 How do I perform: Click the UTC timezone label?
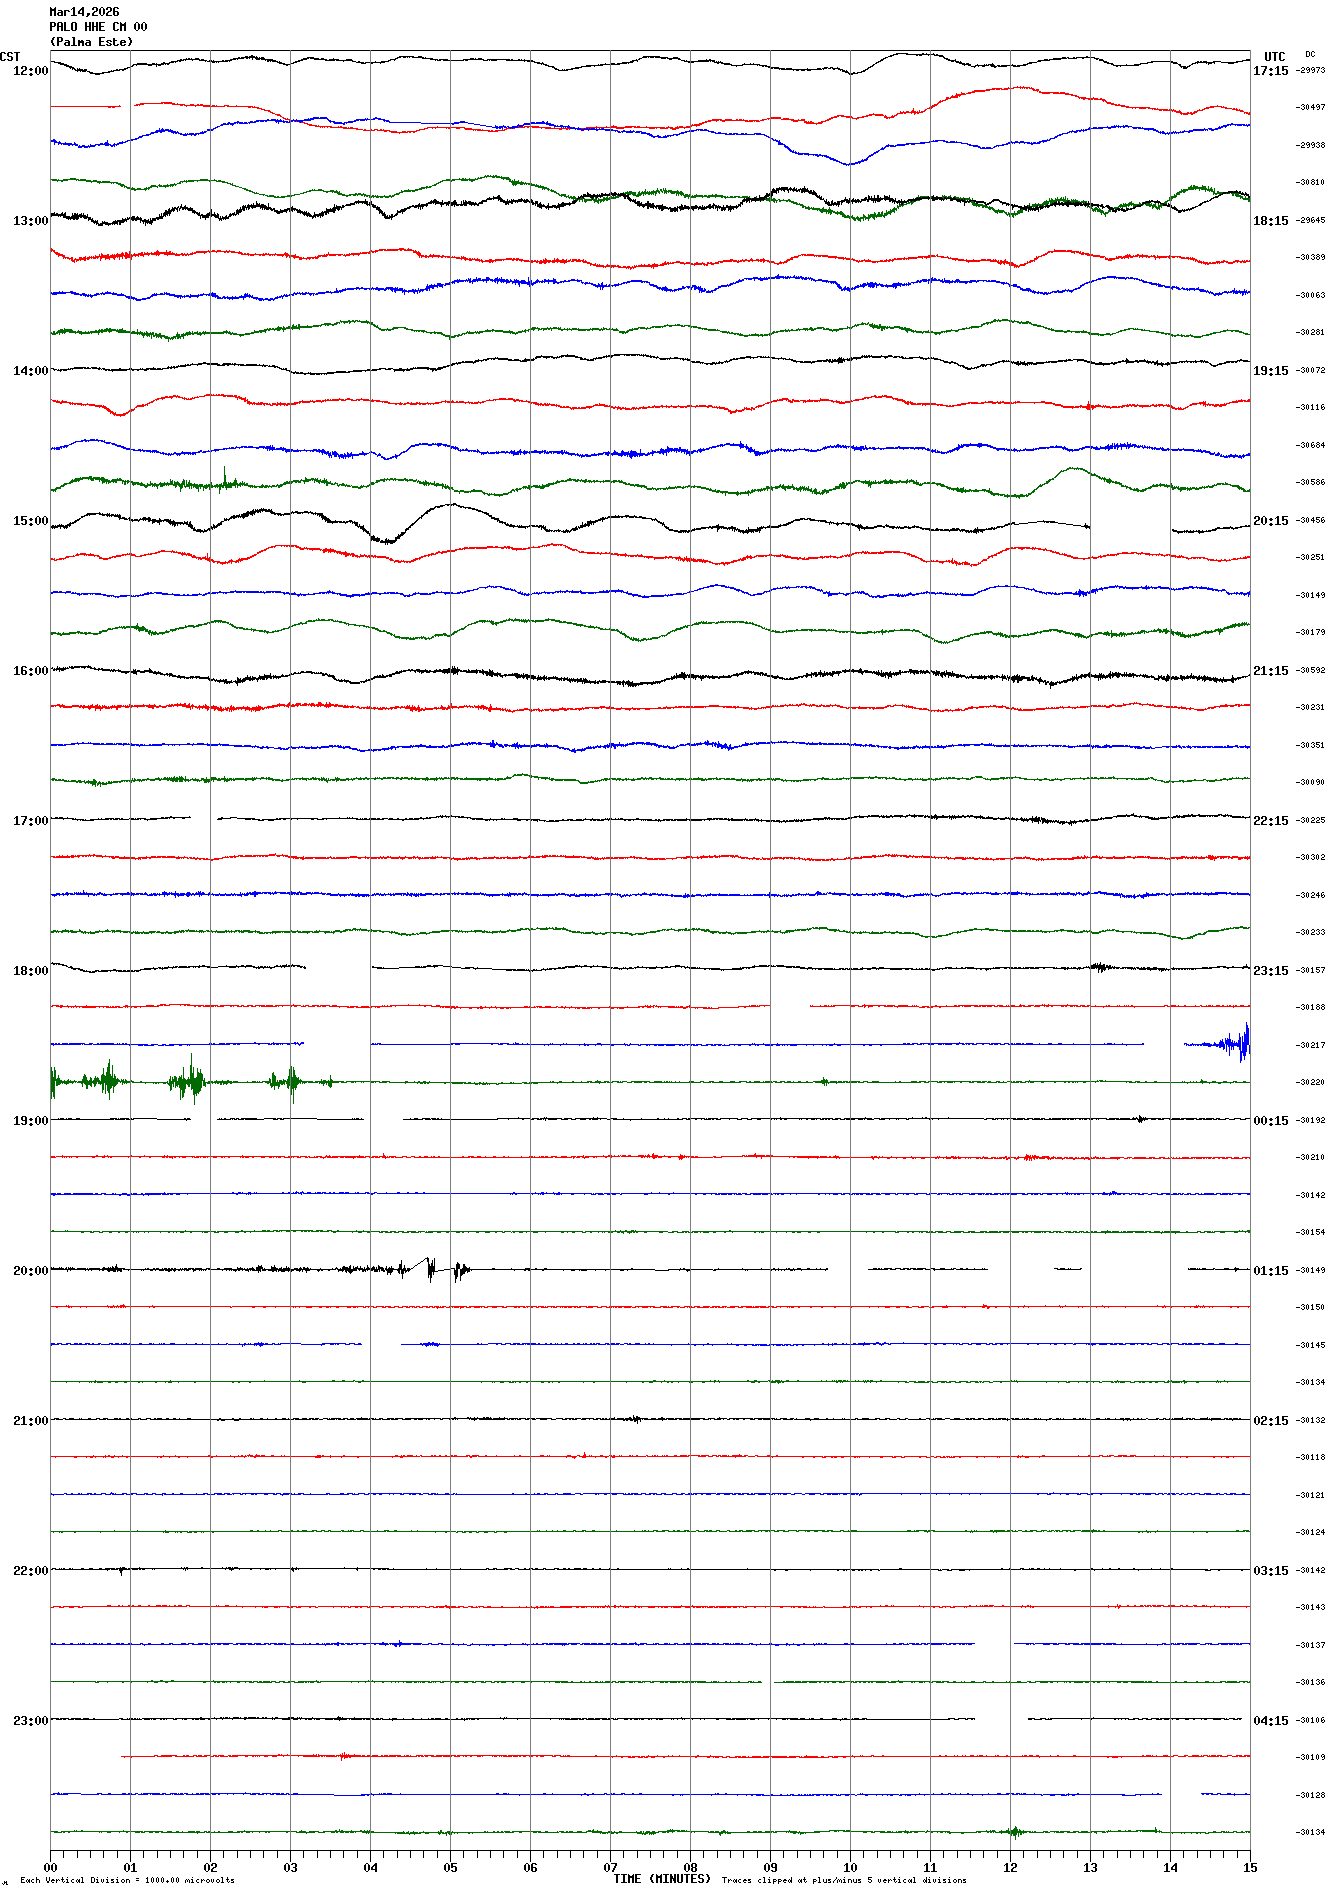[x=1274, y=57]
